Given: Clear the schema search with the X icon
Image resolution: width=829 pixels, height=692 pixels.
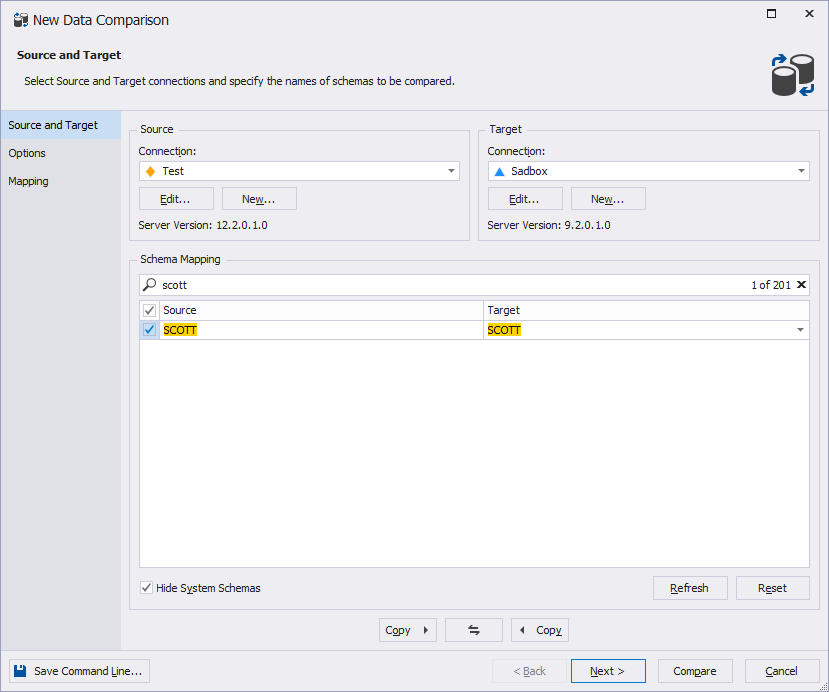Looking at the screenshot, I should [x=801, y=285].
